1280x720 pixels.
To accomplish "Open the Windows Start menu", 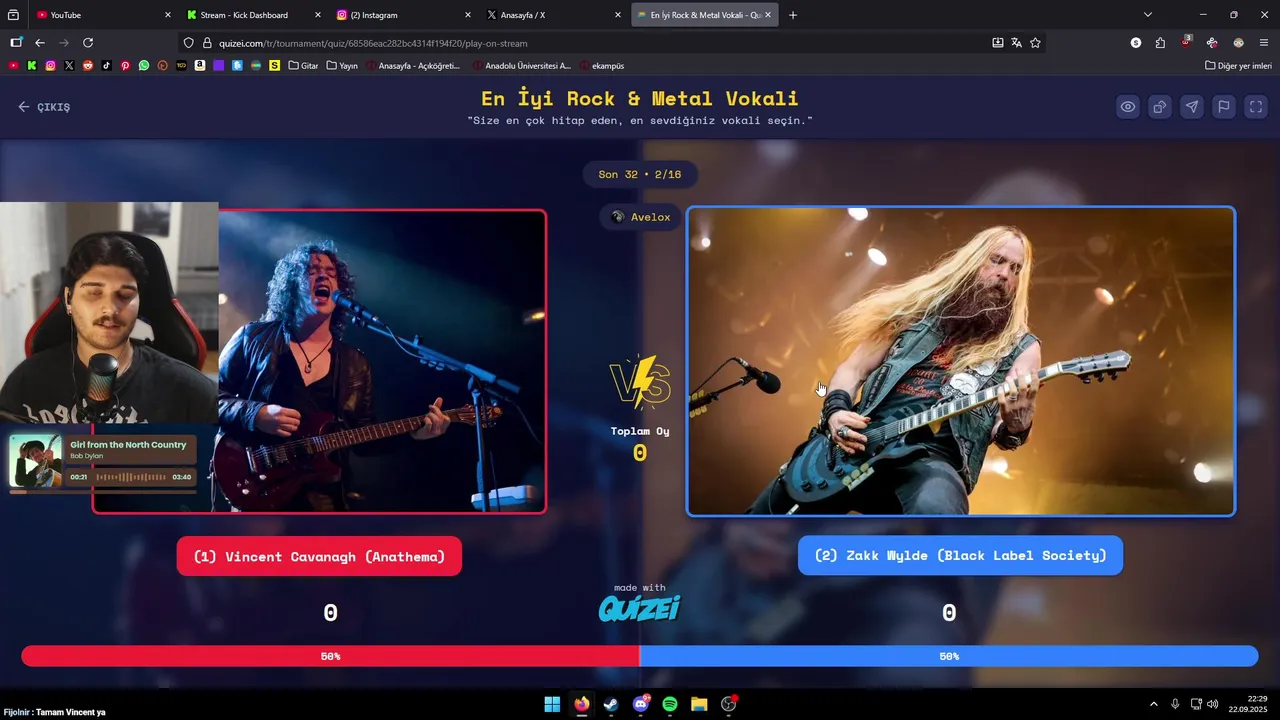I will click(552, 704).
